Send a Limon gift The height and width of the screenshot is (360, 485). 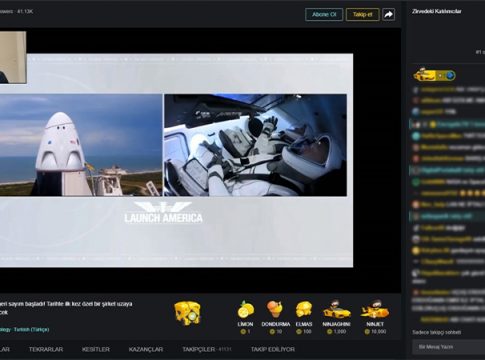(x=246, y=317)
